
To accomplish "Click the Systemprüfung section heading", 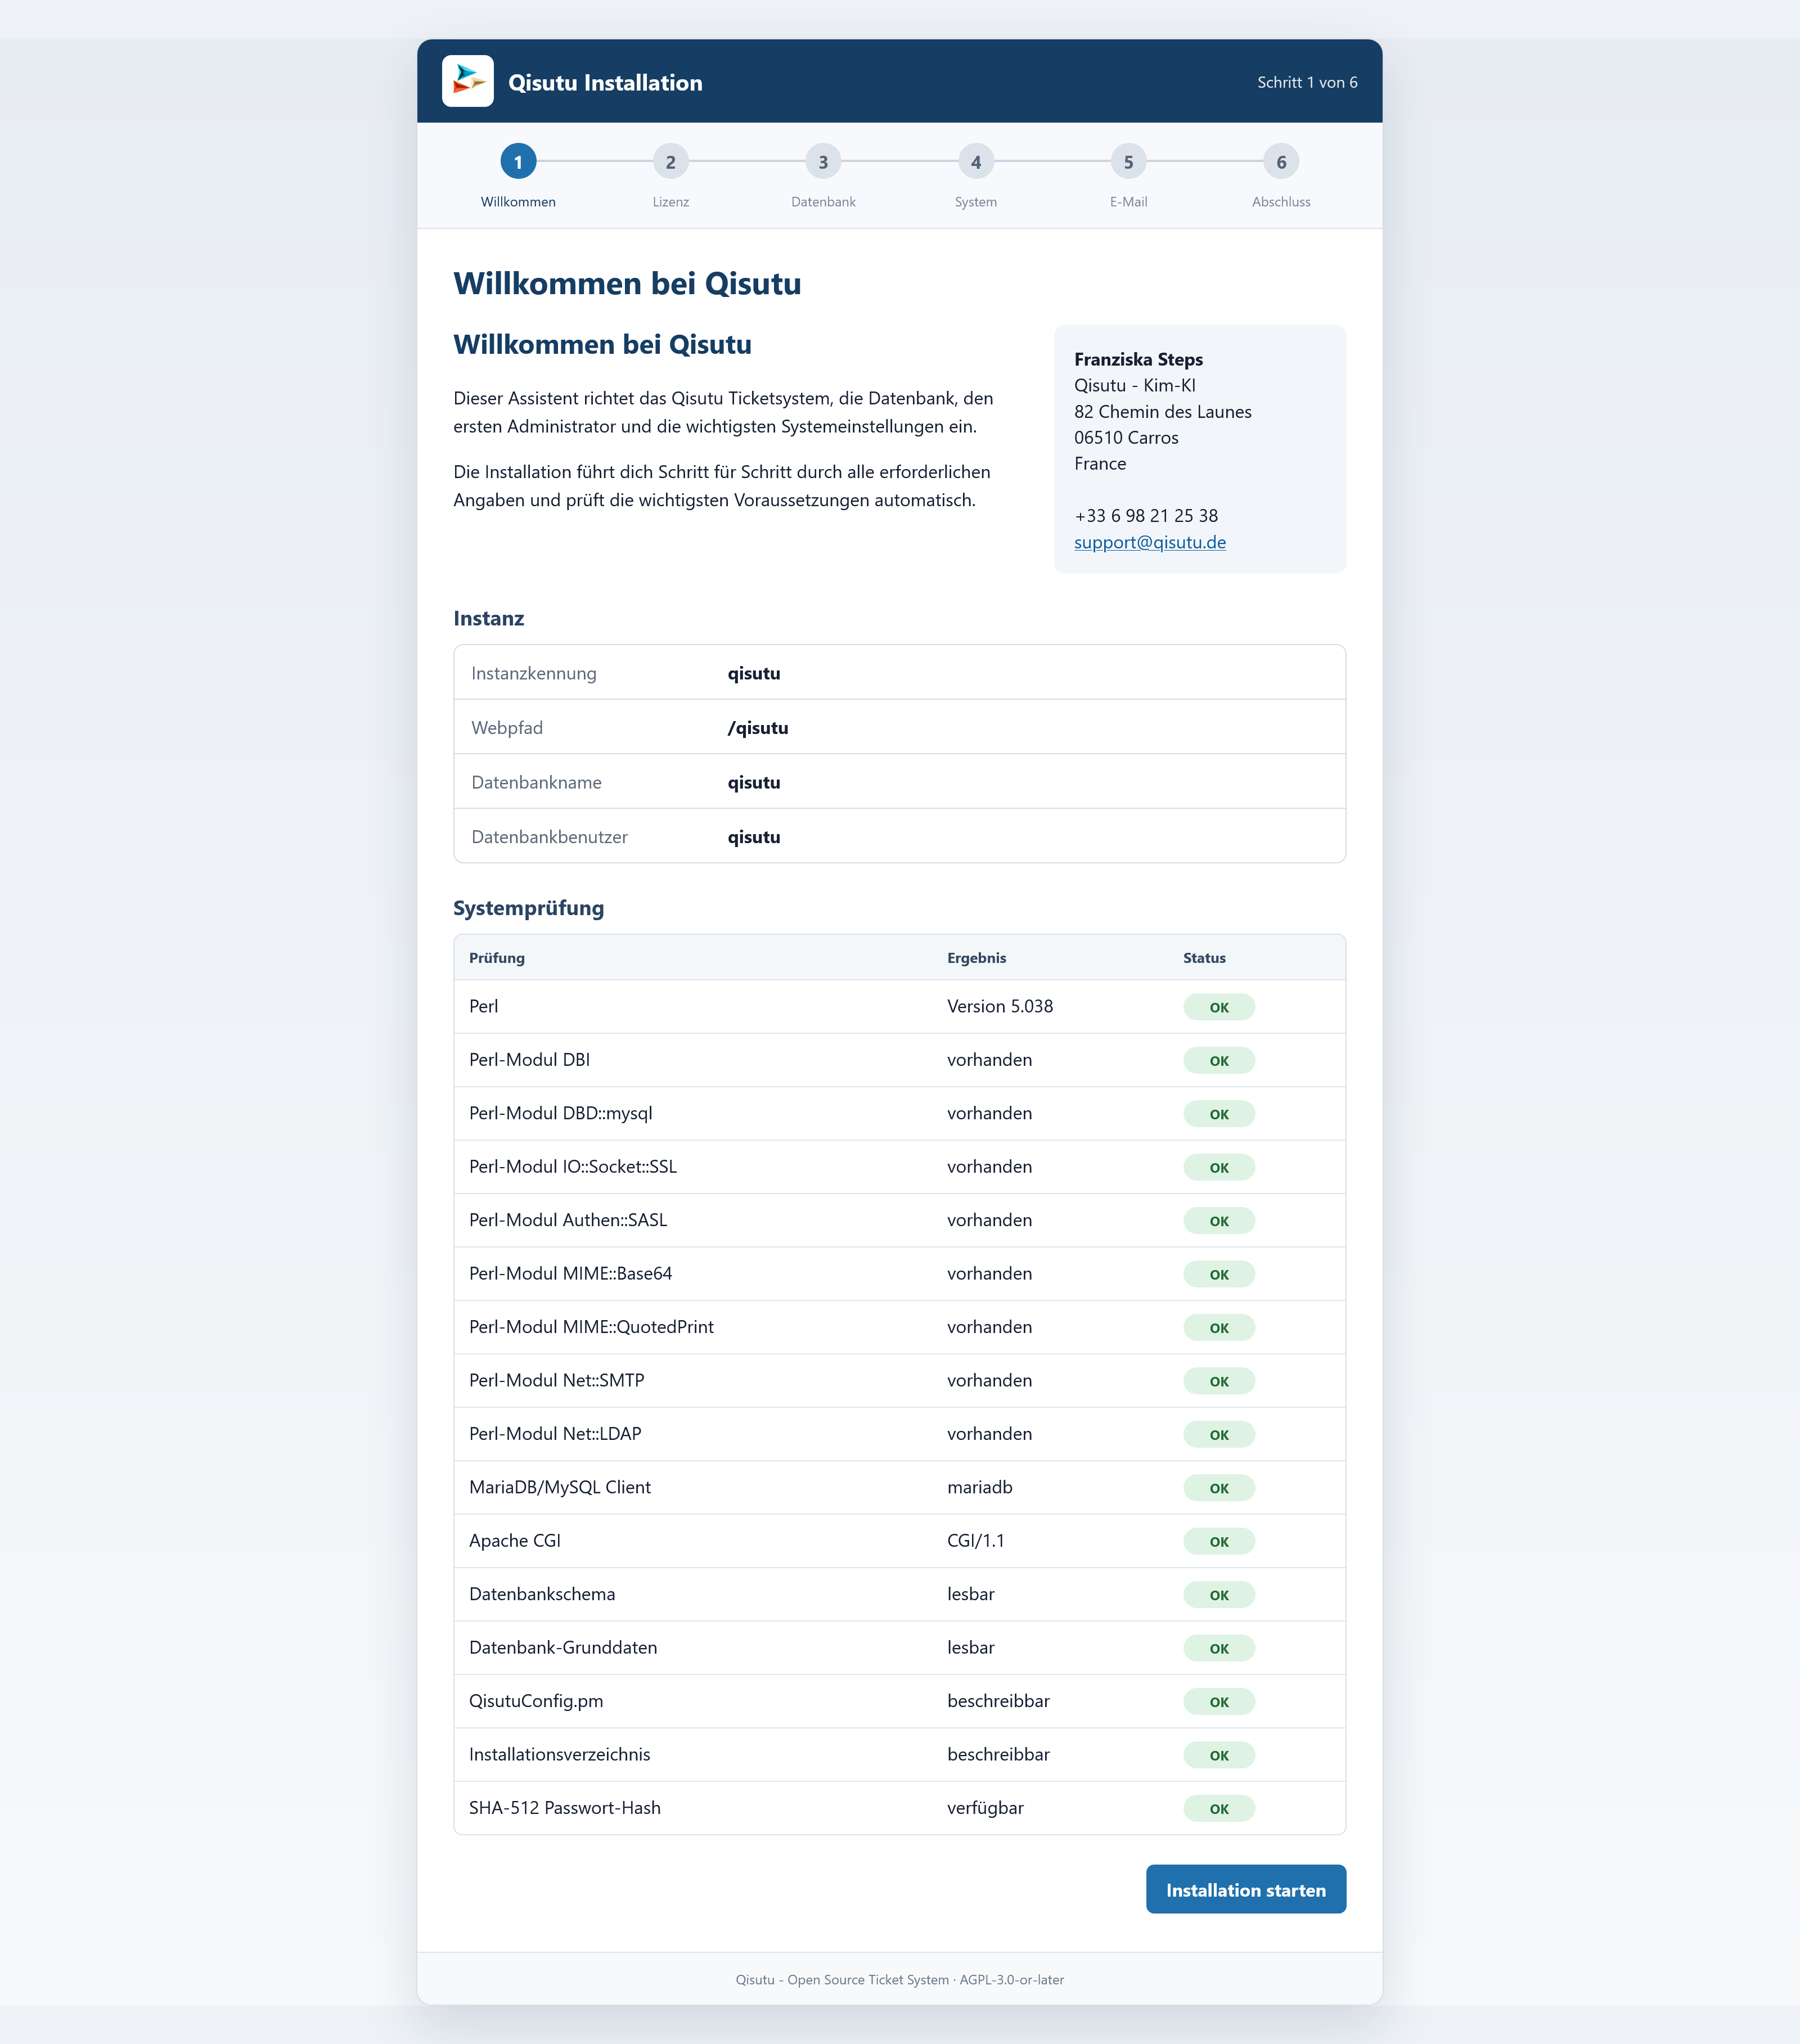I will [528, 908].
